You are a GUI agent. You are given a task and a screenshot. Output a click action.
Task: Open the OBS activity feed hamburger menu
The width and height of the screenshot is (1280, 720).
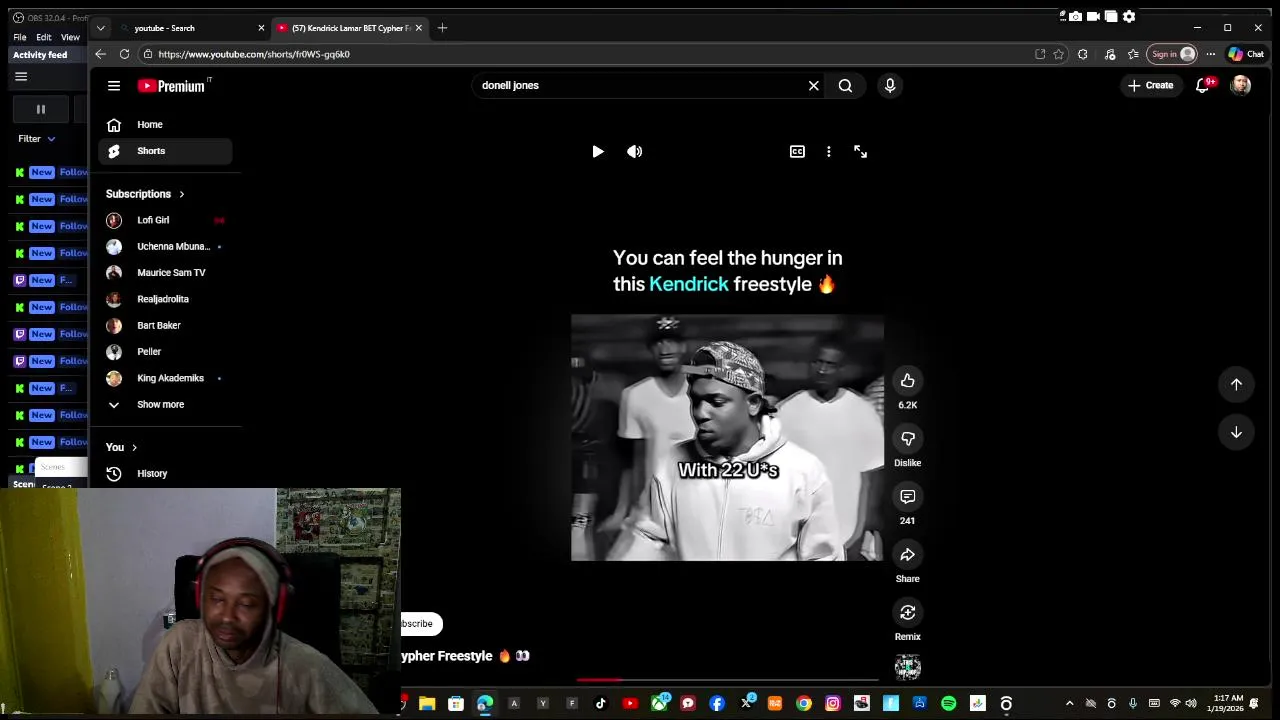(x=21, y=77)
